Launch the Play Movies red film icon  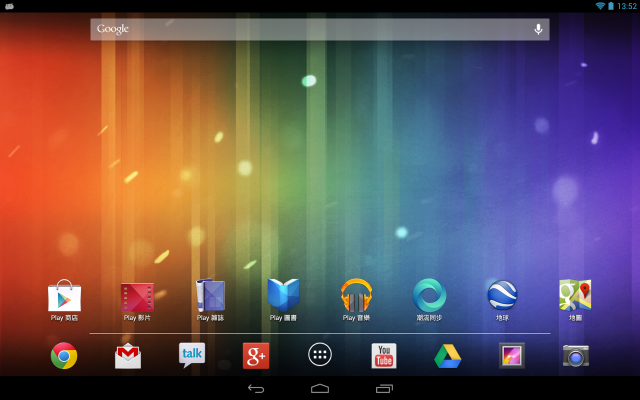point(137,301)
